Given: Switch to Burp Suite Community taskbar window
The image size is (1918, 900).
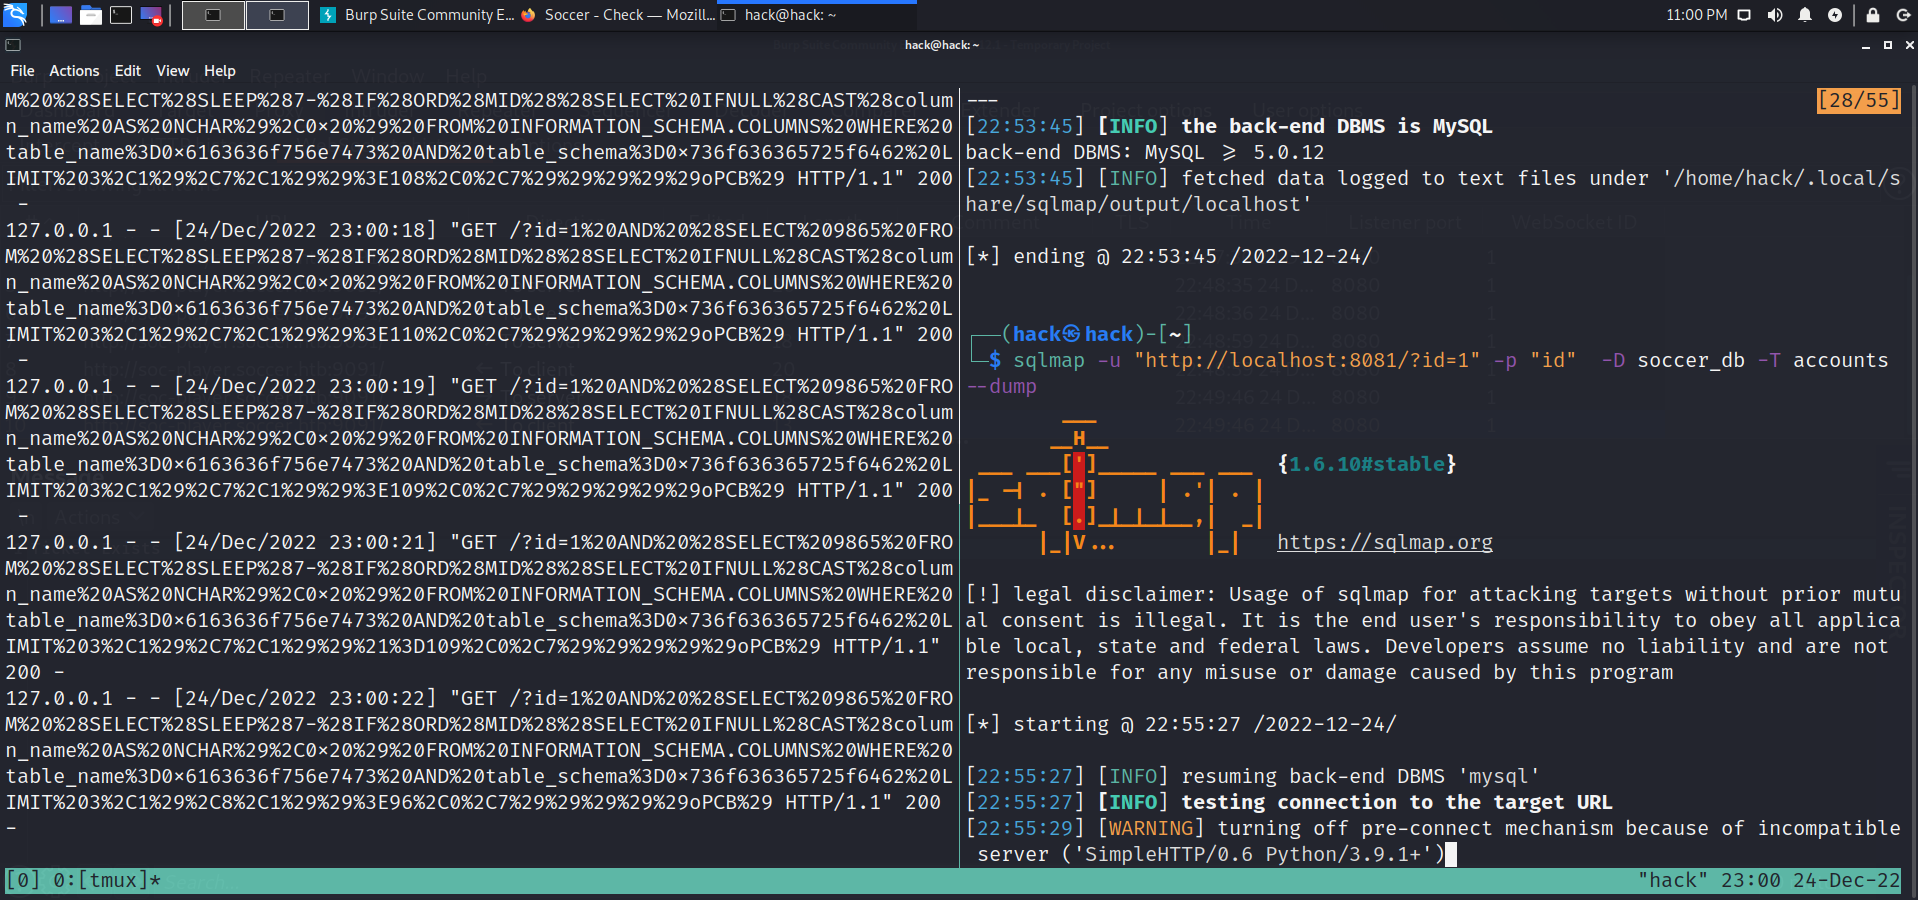Looking at the screenshot, I should (416, 15).
